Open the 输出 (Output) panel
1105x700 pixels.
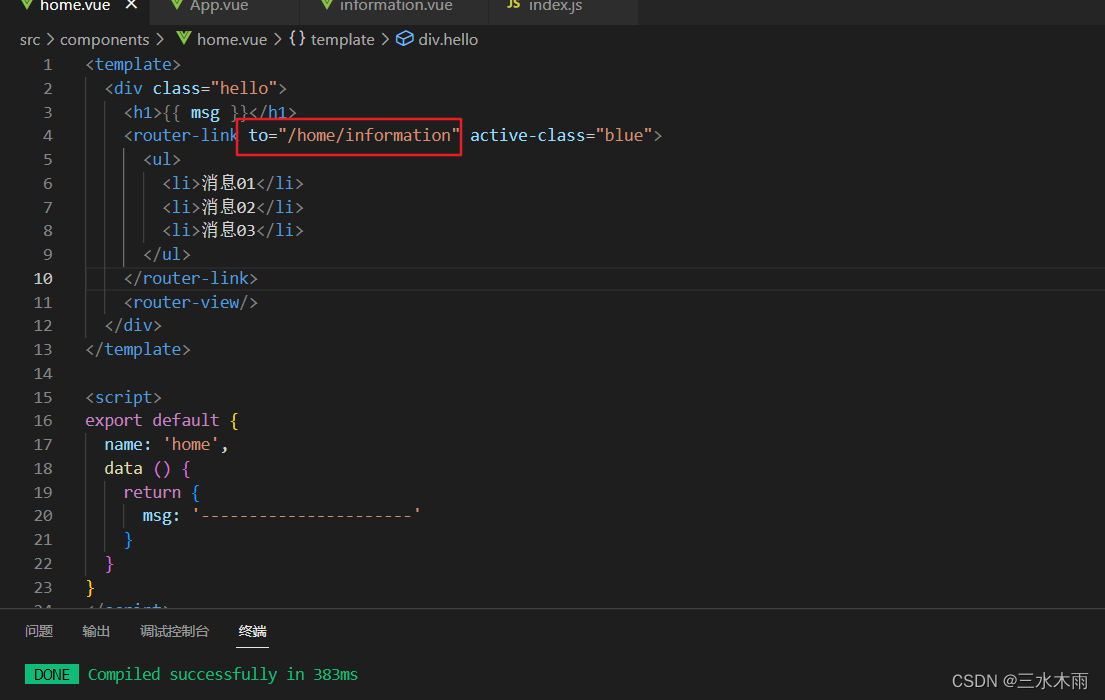point(96,631)
